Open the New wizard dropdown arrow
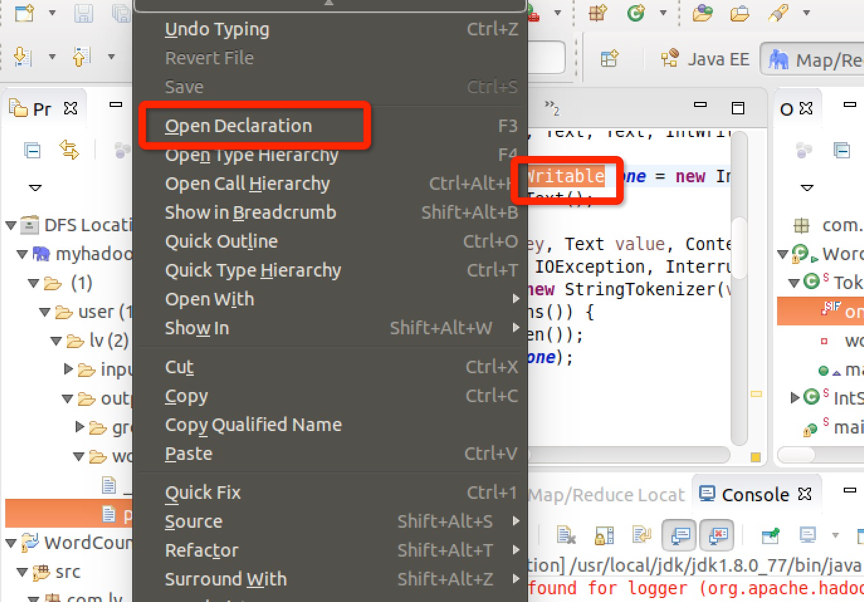The image size is (864, 602). (52, 13)
